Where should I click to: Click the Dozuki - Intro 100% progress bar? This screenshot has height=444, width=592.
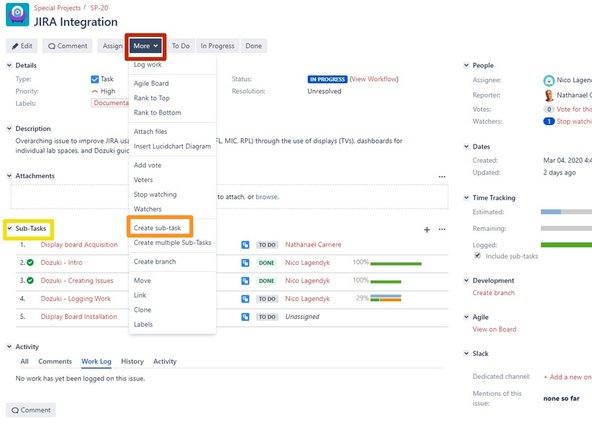point(396,264)
